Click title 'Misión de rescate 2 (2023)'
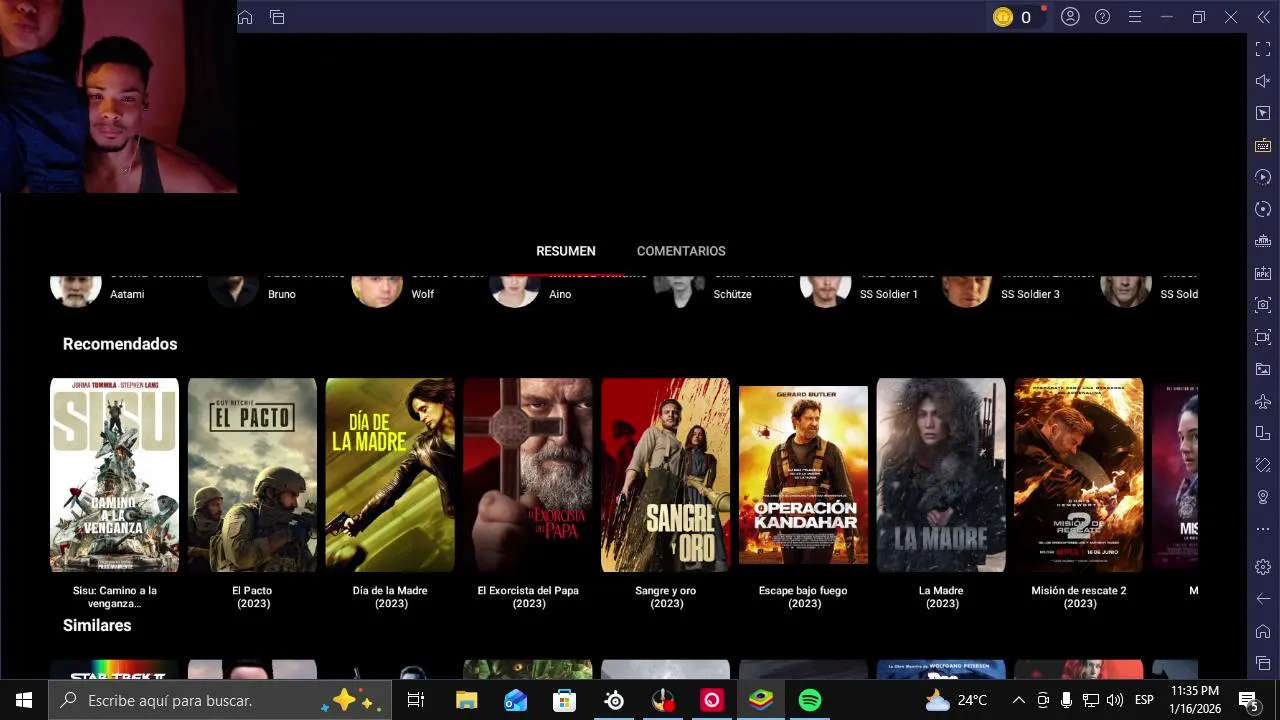 (1079, 597)
